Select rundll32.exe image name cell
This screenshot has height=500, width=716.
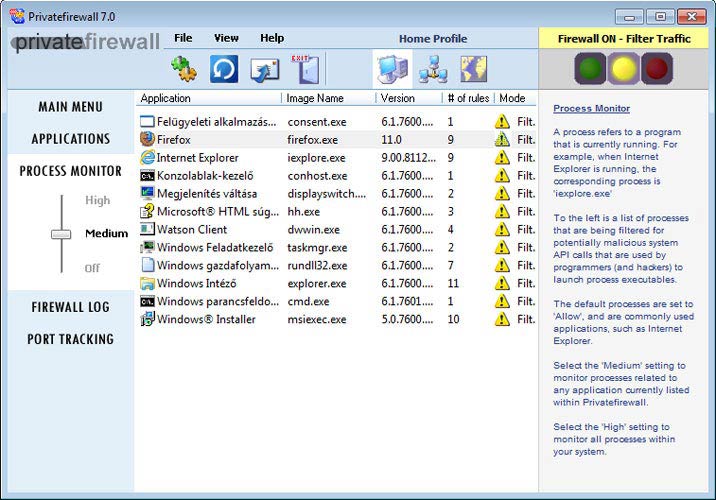317,265
